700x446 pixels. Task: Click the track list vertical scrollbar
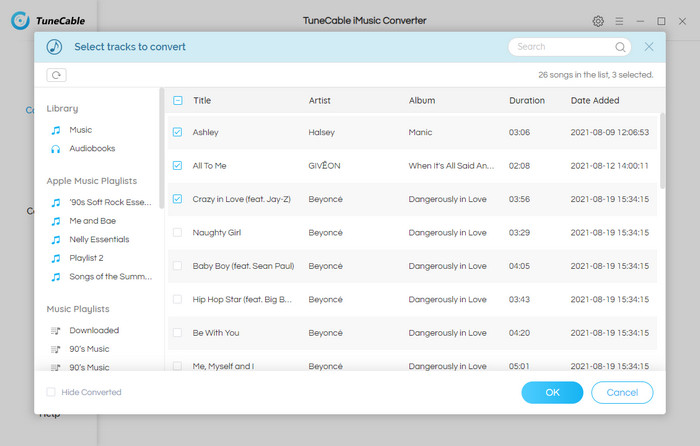(x=662, y=151)
